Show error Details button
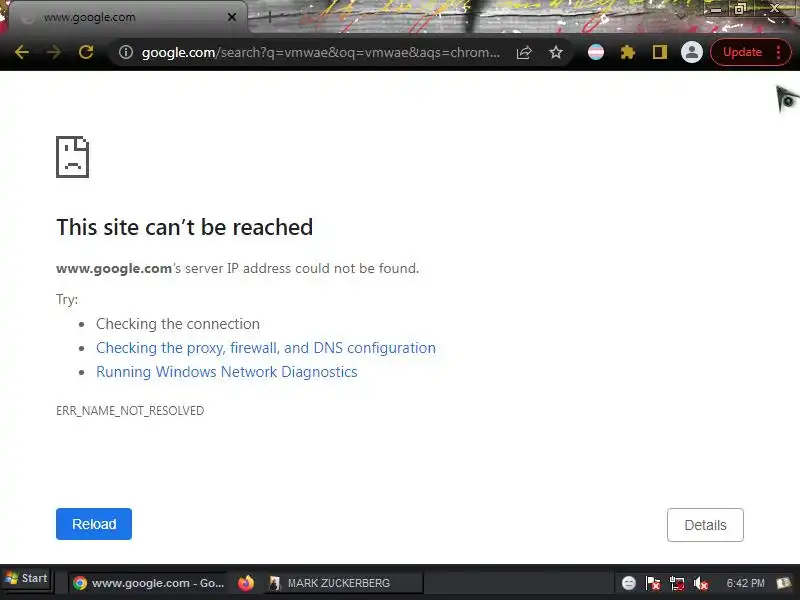 [x=705, y=525]
